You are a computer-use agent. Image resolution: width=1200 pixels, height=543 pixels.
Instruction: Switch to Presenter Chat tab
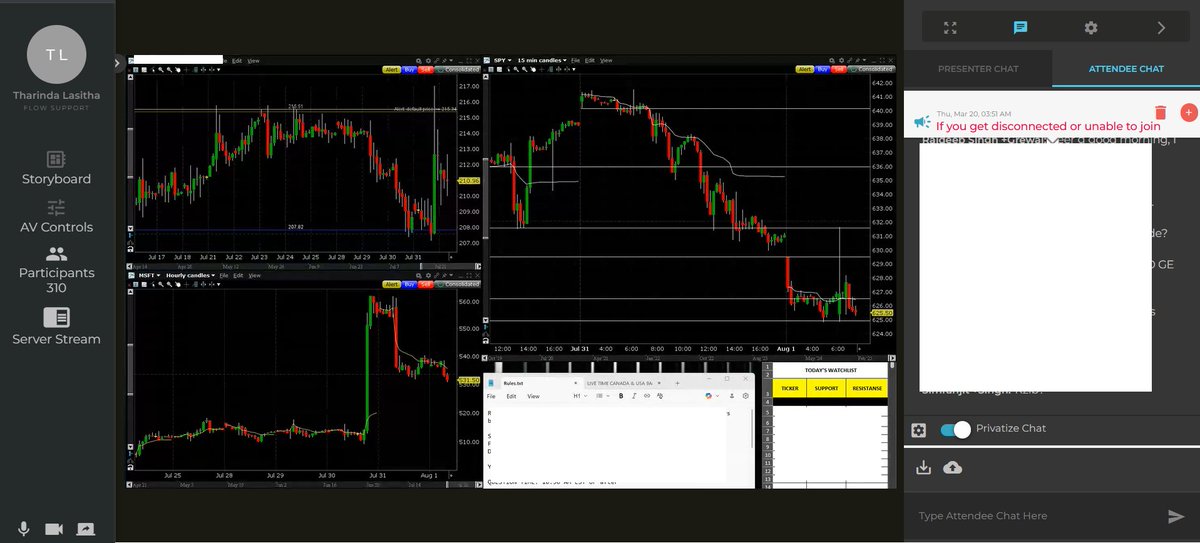[x=978, y=69]
